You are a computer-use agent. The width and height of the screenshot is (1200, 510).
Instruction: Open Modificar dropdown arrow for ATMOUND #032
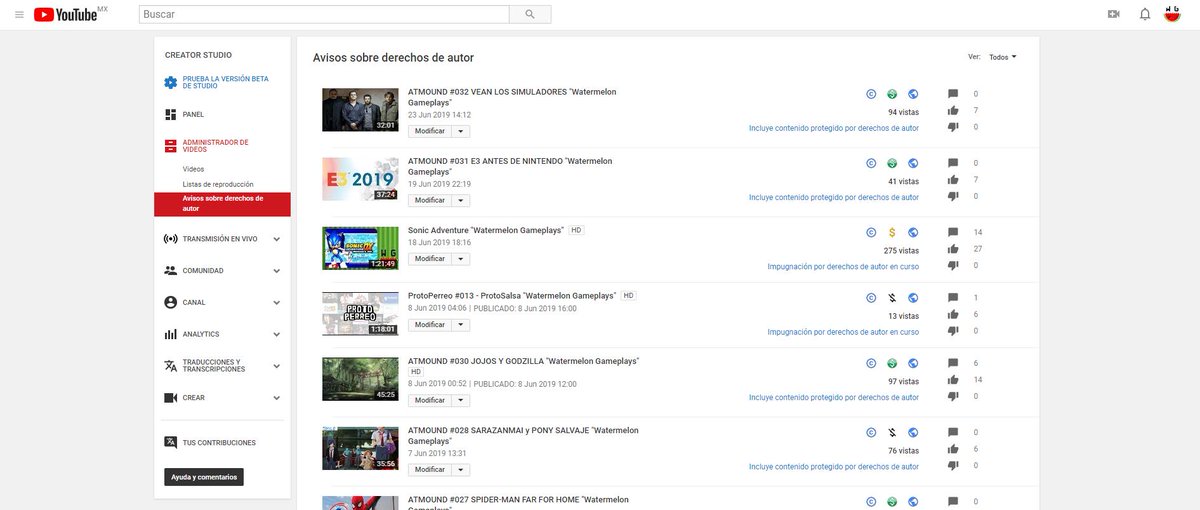tap(460, 131)
